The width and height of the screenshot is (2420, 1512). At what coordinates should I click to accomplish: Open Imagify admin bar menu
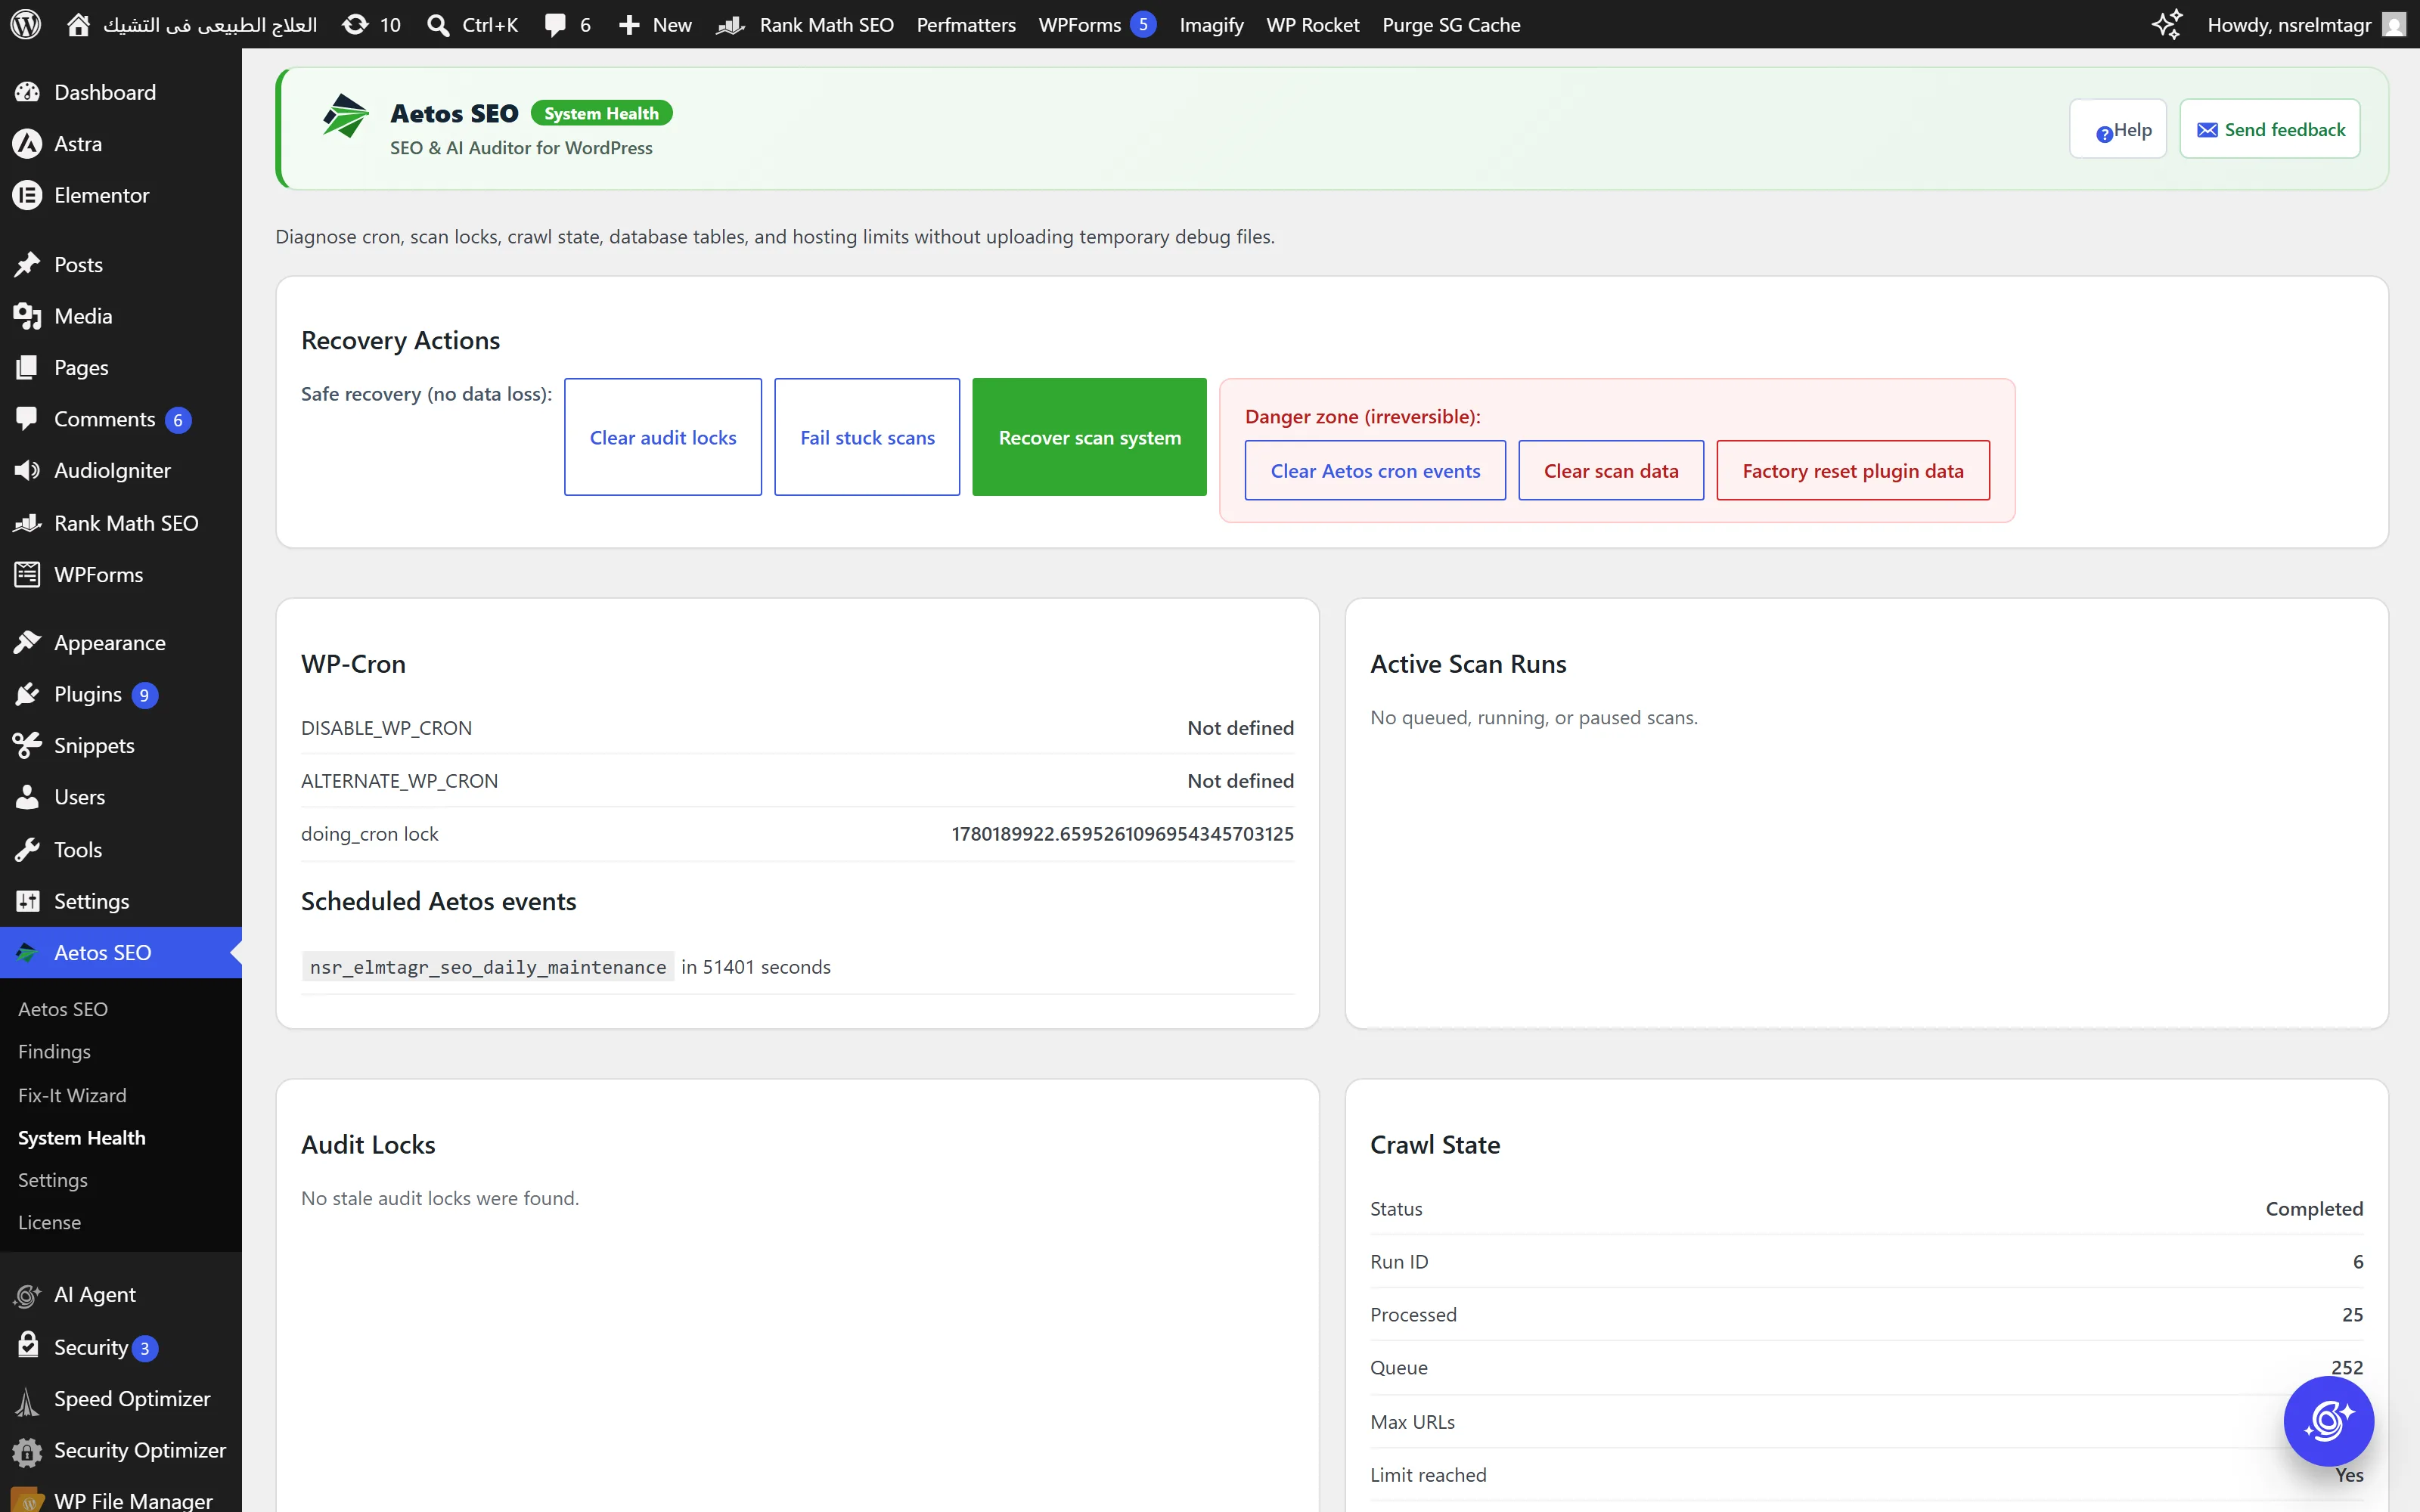pos(1211,24)
